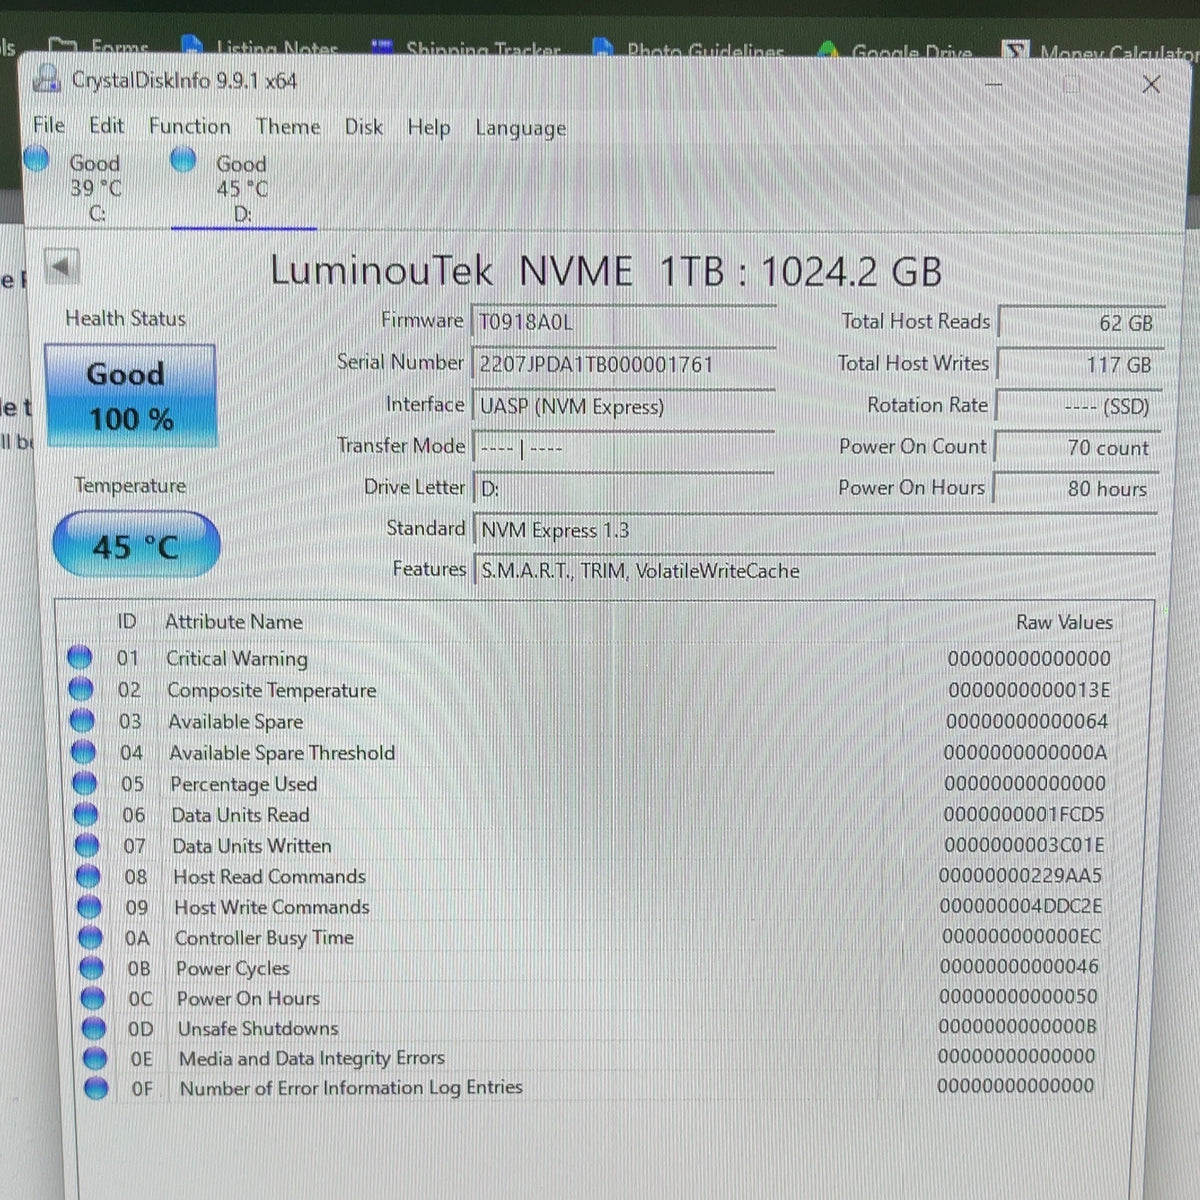Select the Available Spare Threshold attribute name
Screen dimensions: 1200x1200
[282, 752]
